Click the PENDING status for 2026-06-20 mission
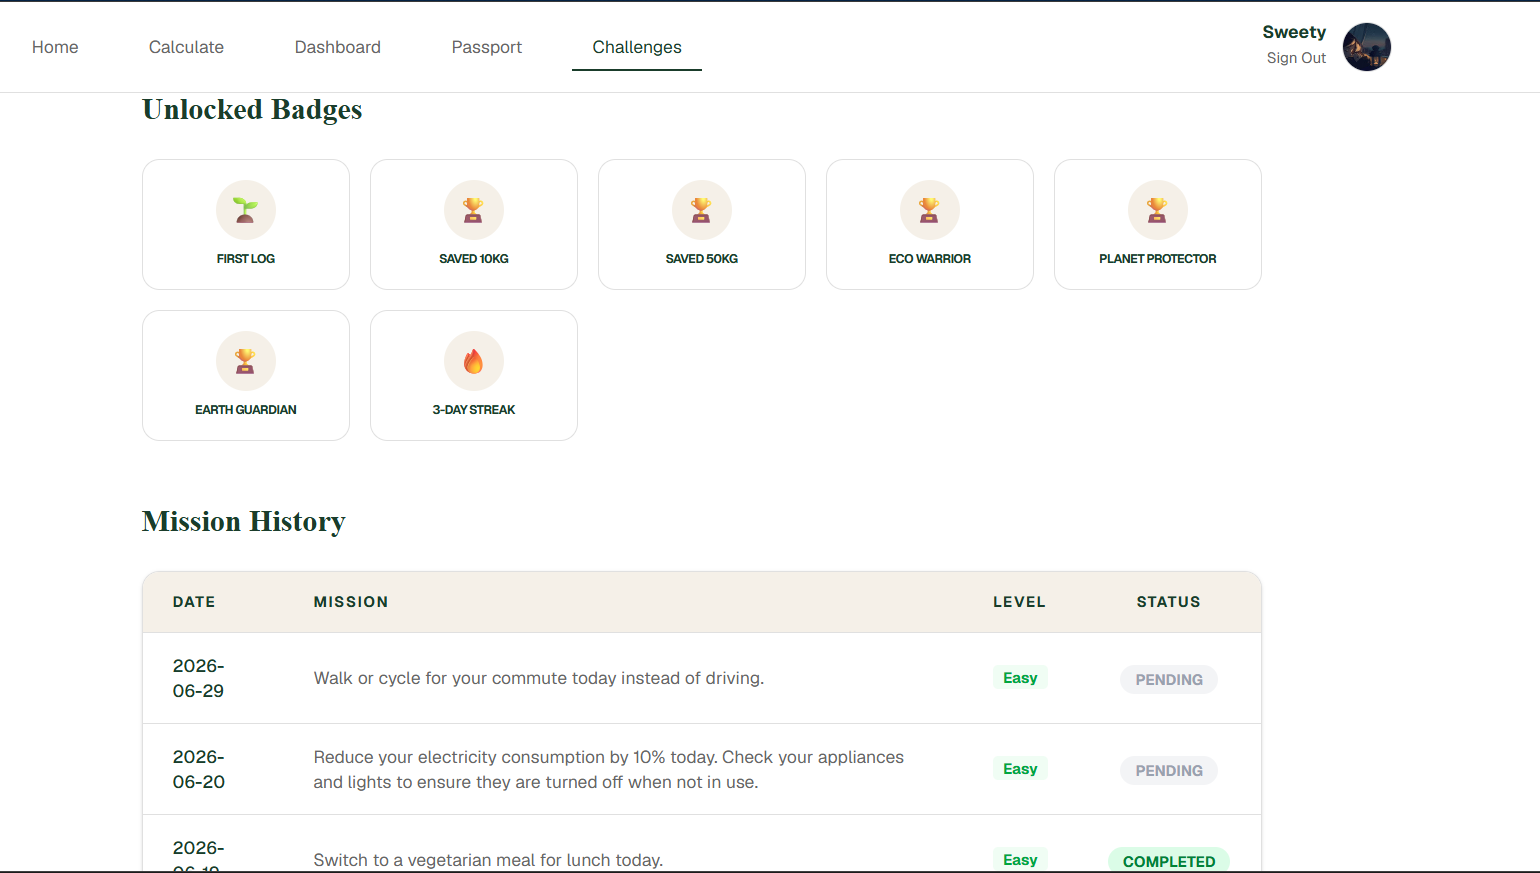This screenshot has width=1540, height=873. pyautogui.click(x=1169, y=771)
